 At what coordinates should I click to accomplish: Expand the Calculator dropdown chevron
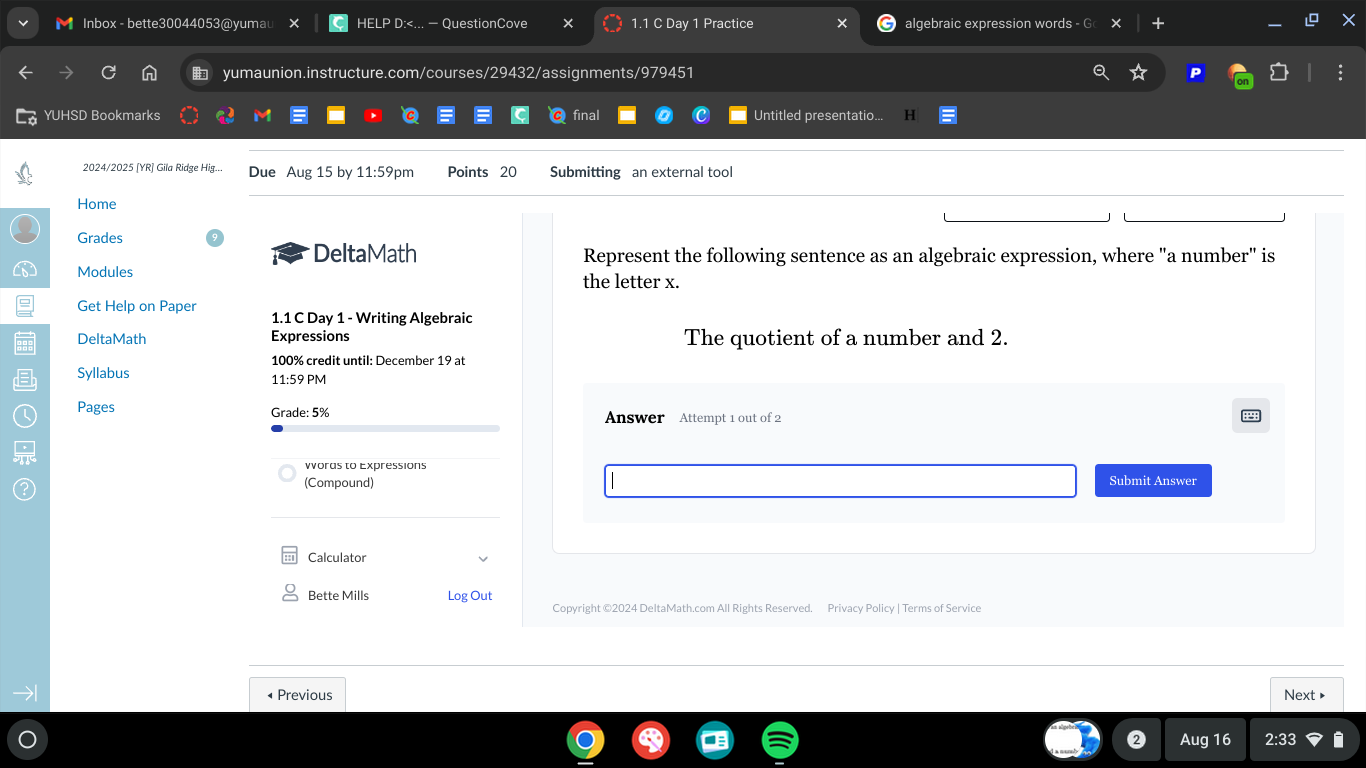coord(483,558)
